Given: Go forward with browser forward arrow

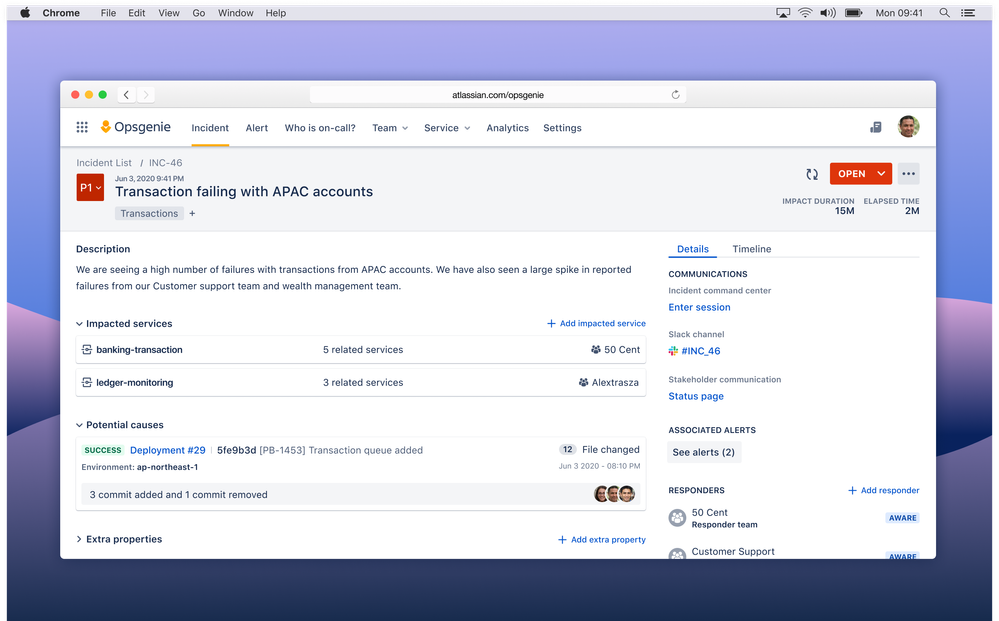Looking at the screenshot, I should [146, 95].
